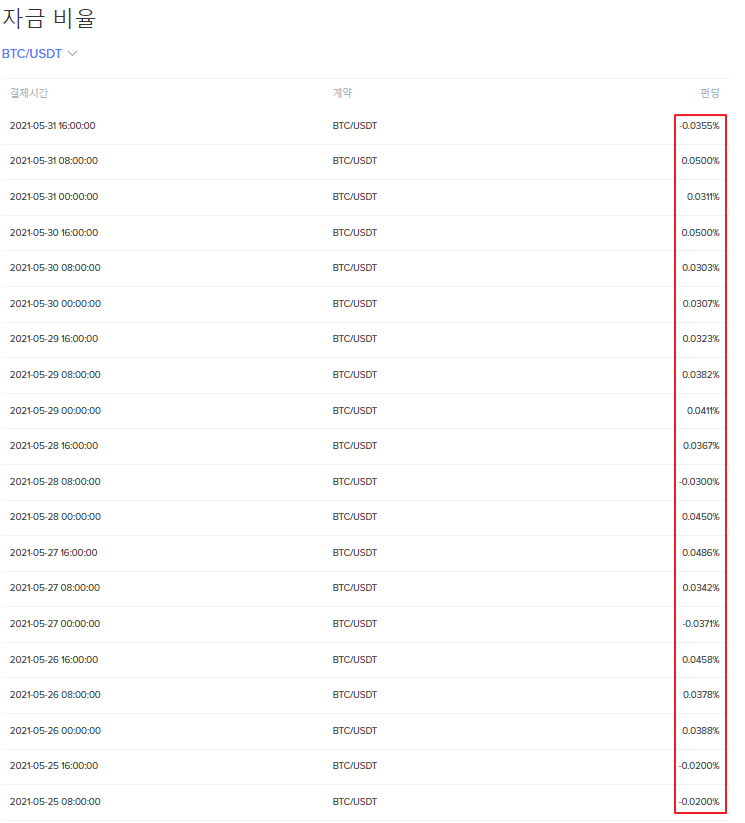This screenshot has height=823, width=745.
Task: Click the -0.0371% funding rate value
Action: (x=701, y=624)
